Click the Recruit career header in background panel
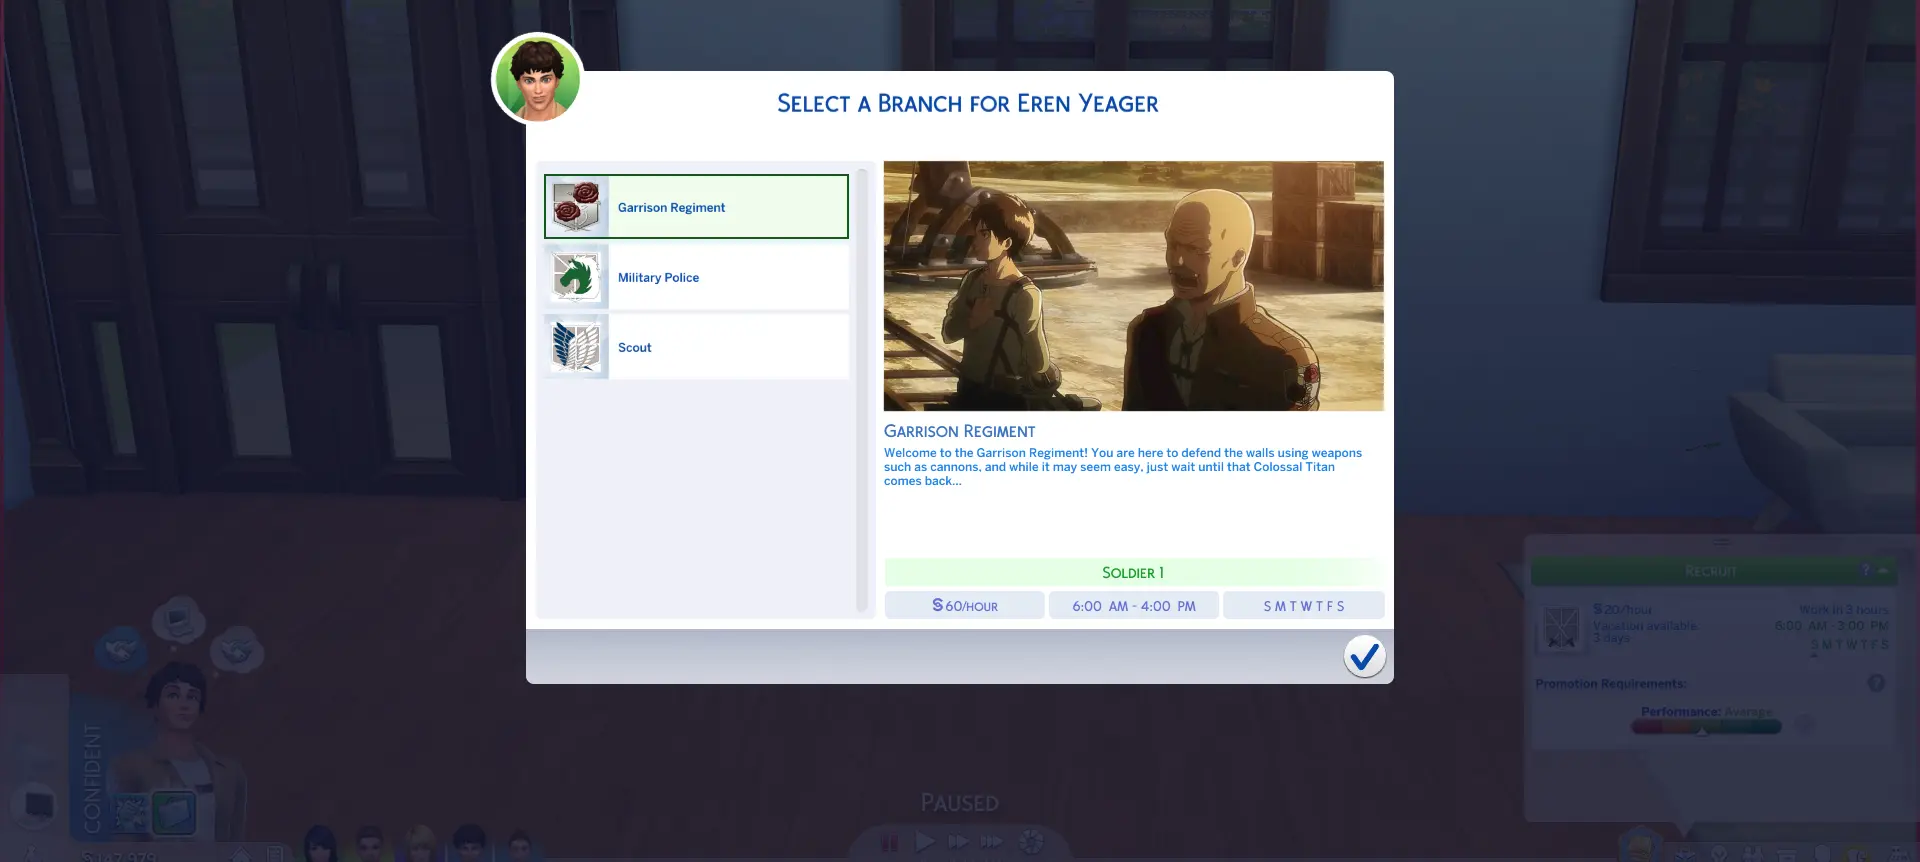 (1712, 571)
